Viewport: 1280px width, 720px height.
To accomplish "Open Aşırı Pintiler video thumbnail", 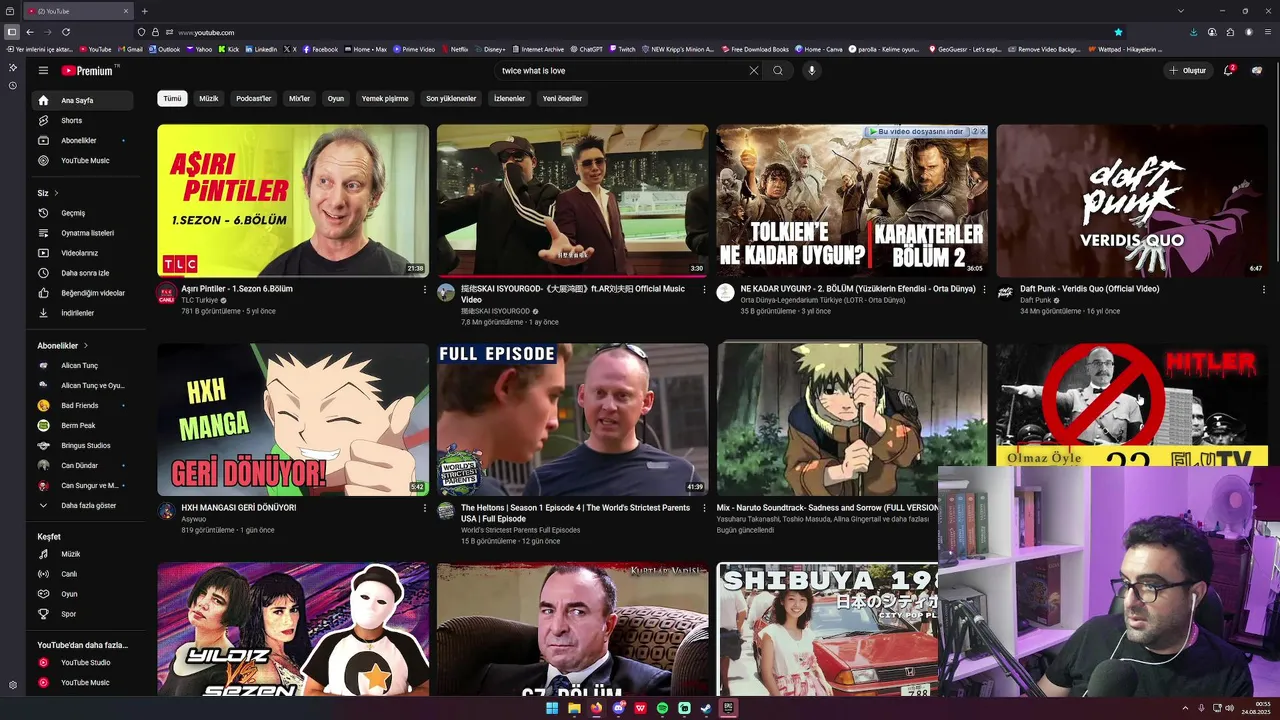I will point(293,200).
